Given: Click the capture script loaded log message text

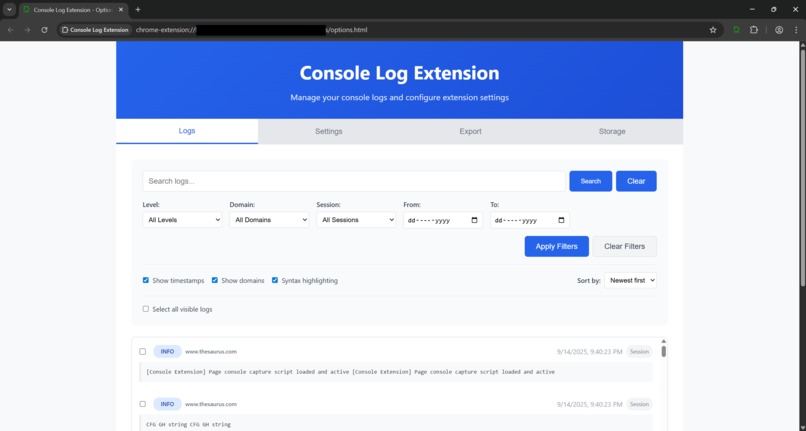Looking at the screenshot, I should pos(351,372).
